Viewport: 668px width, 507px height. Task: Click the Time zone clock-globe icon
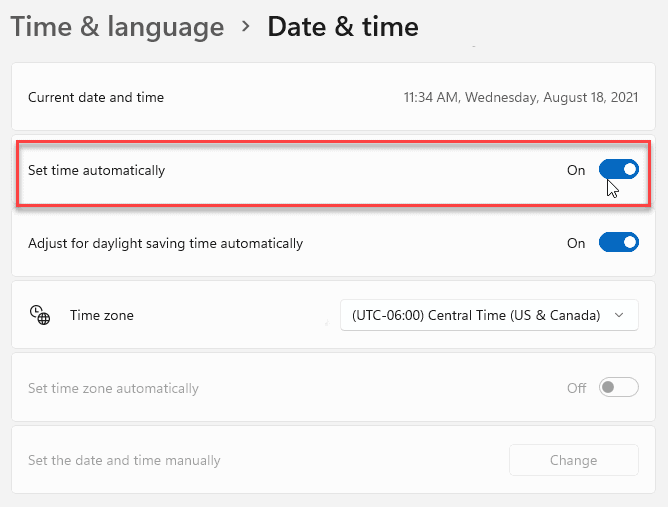[x=40, y=315]
